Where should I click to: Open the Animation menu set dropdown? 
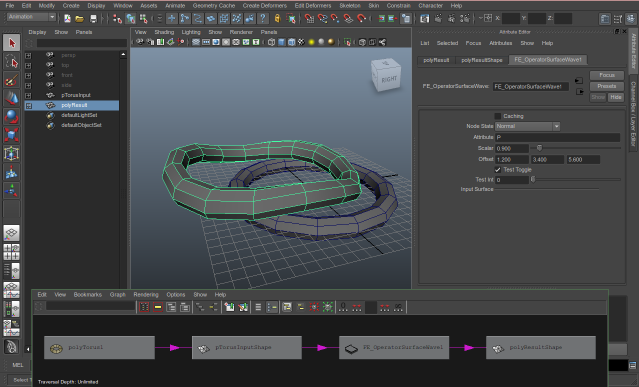click(x=31, y=17)
